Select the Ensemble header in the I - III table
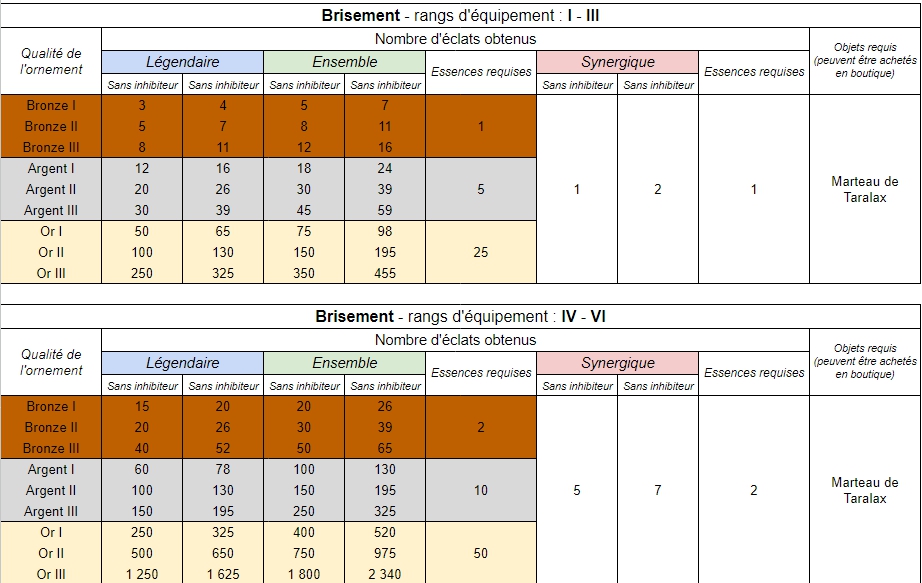The width and height of the screenshot is (922, 583). (x=345, y=62)
